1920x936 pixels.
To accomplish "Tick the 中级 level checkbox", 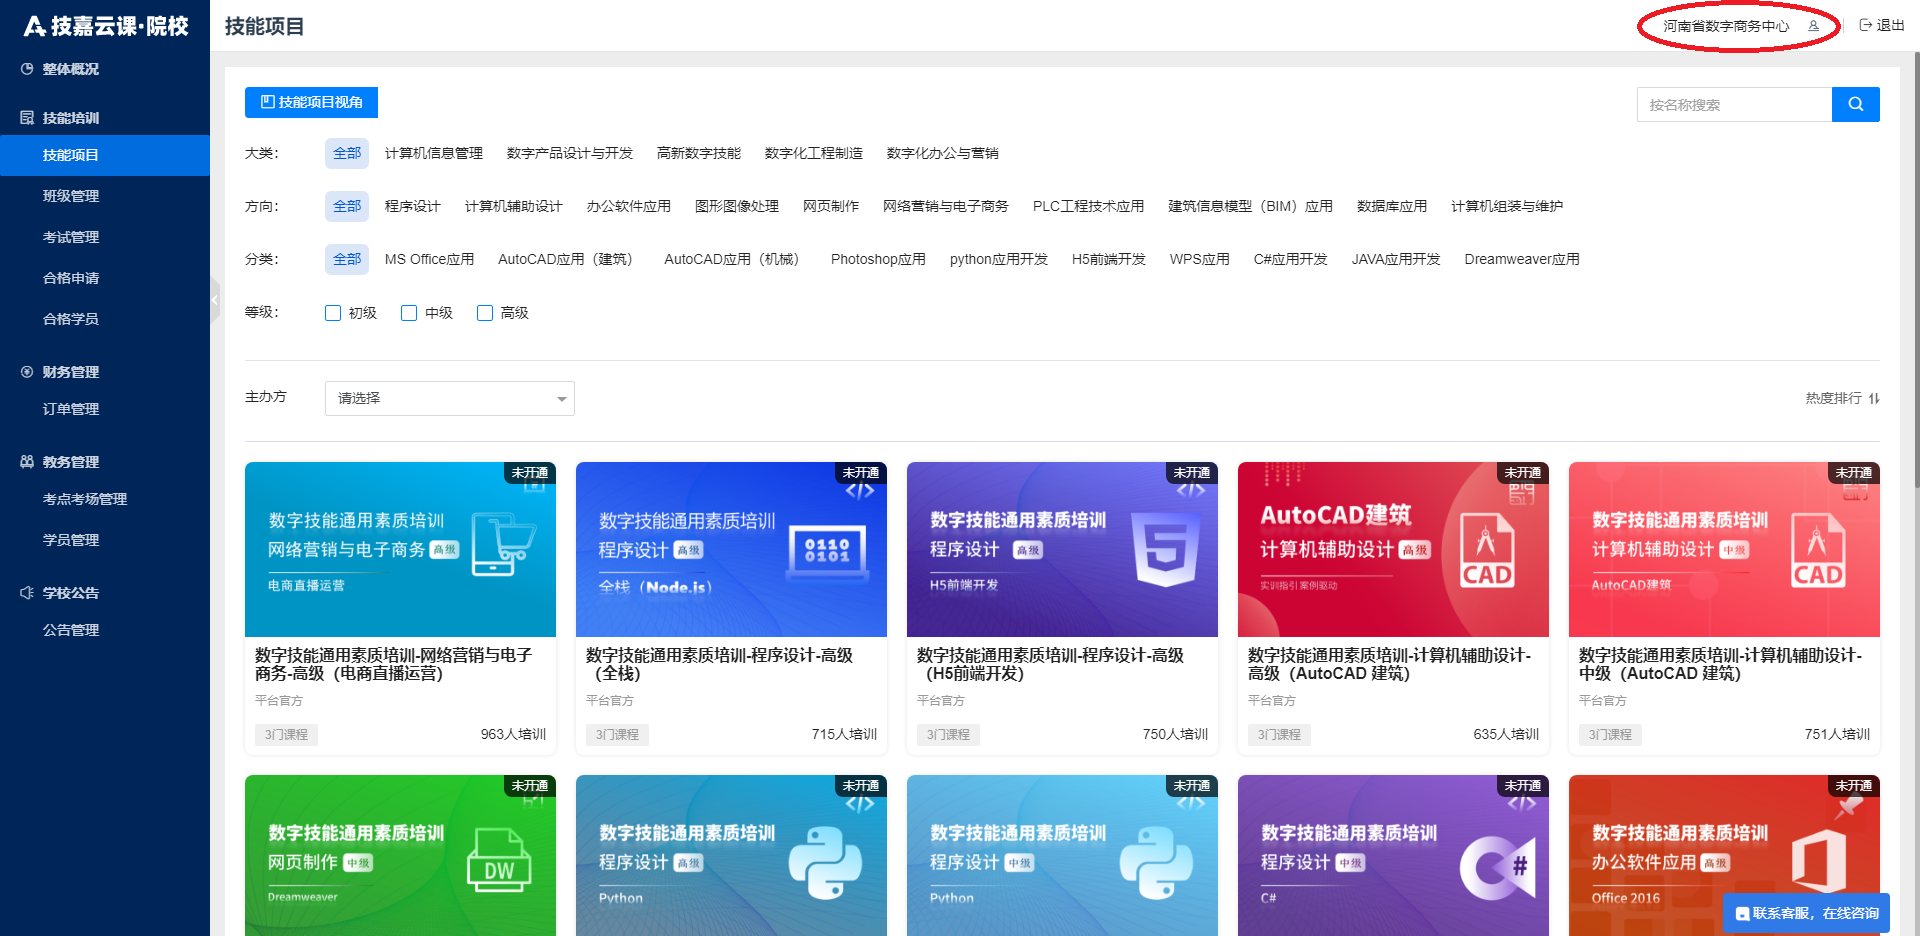I will pos(409,313).
